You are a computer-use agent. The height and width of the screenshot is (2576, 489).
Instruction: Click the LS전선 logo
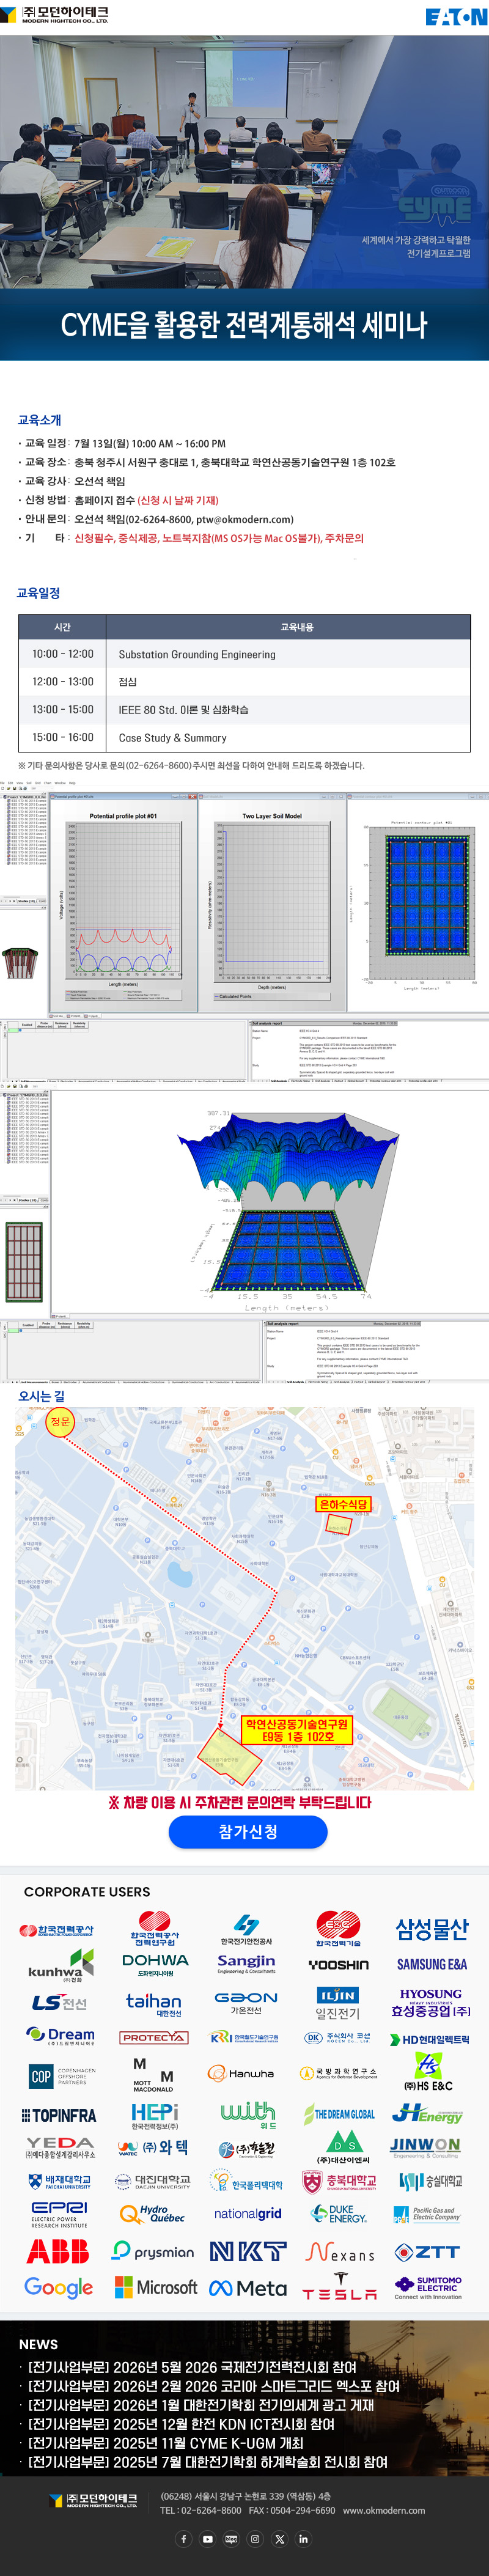(59, 2002)
